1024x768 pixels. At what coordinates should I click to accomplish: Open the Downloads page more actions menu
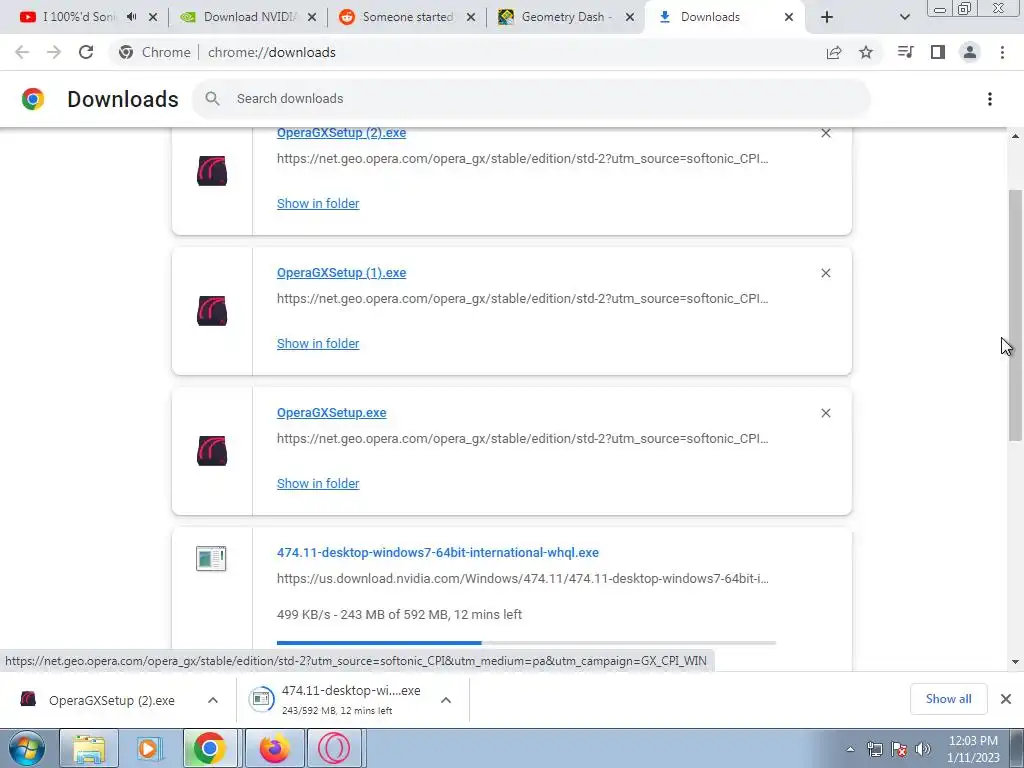click(990, 99)
